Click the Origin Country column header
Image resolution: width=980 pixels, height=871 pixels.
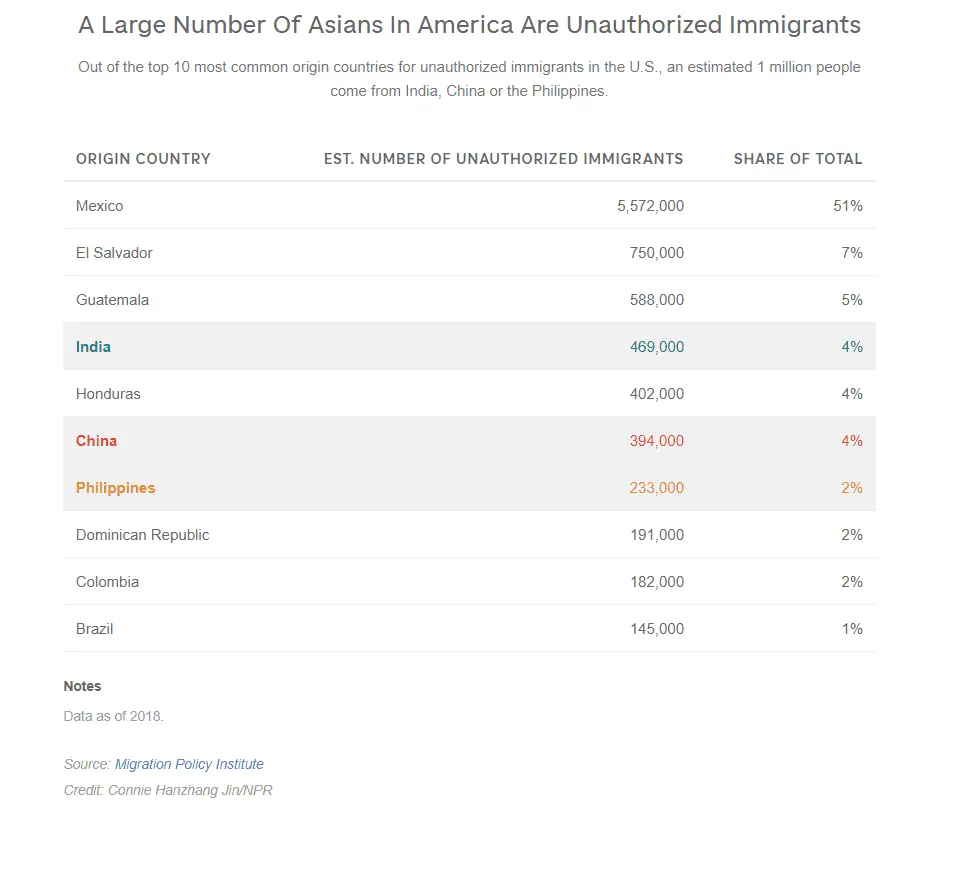point(143,159)
